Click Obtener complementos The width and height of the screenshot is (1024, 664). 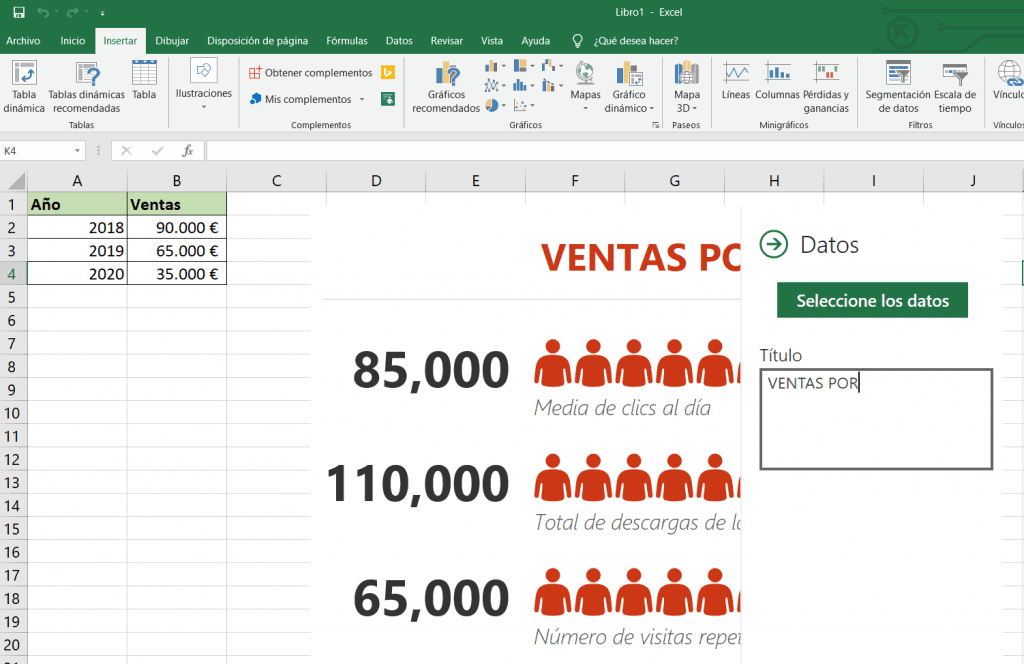tap(311, 72)
